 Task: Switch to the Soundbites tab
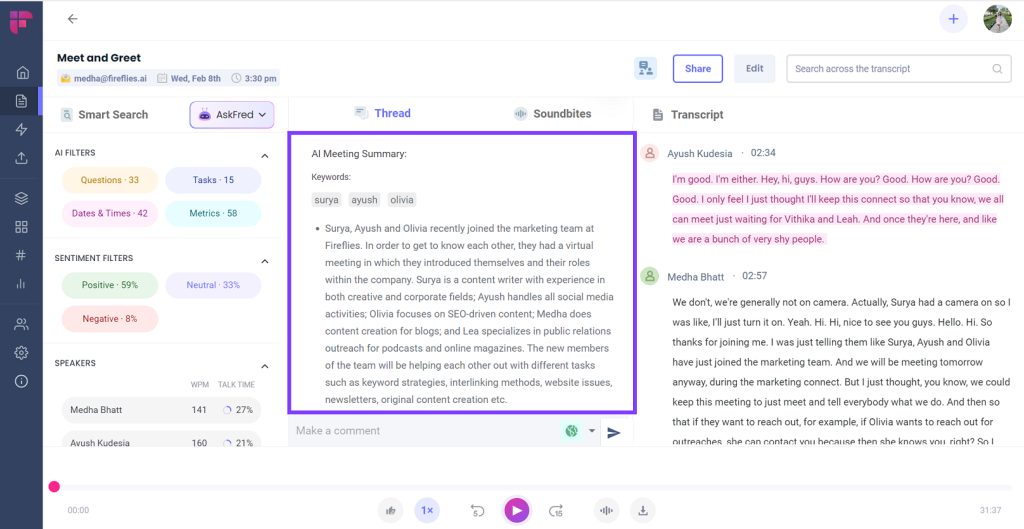pos(552,114)
